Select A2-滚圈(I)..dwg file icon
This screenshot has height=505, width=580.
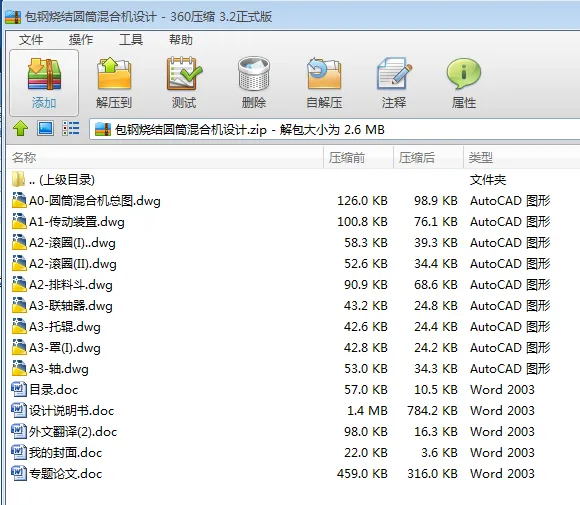click(19, 243)
